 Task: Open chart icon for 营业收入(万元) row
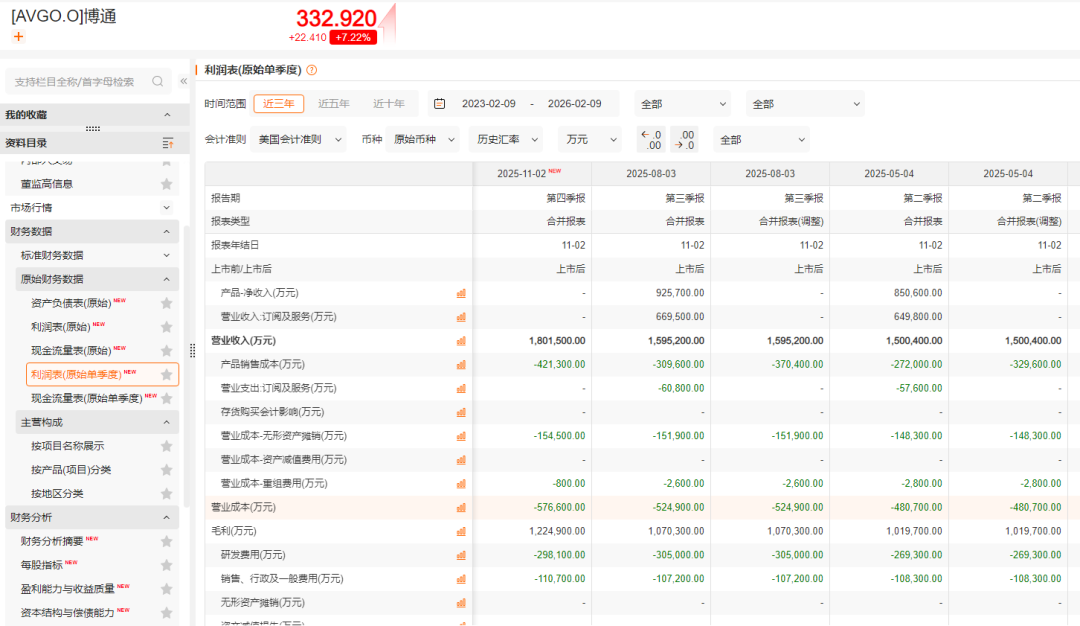461,341
